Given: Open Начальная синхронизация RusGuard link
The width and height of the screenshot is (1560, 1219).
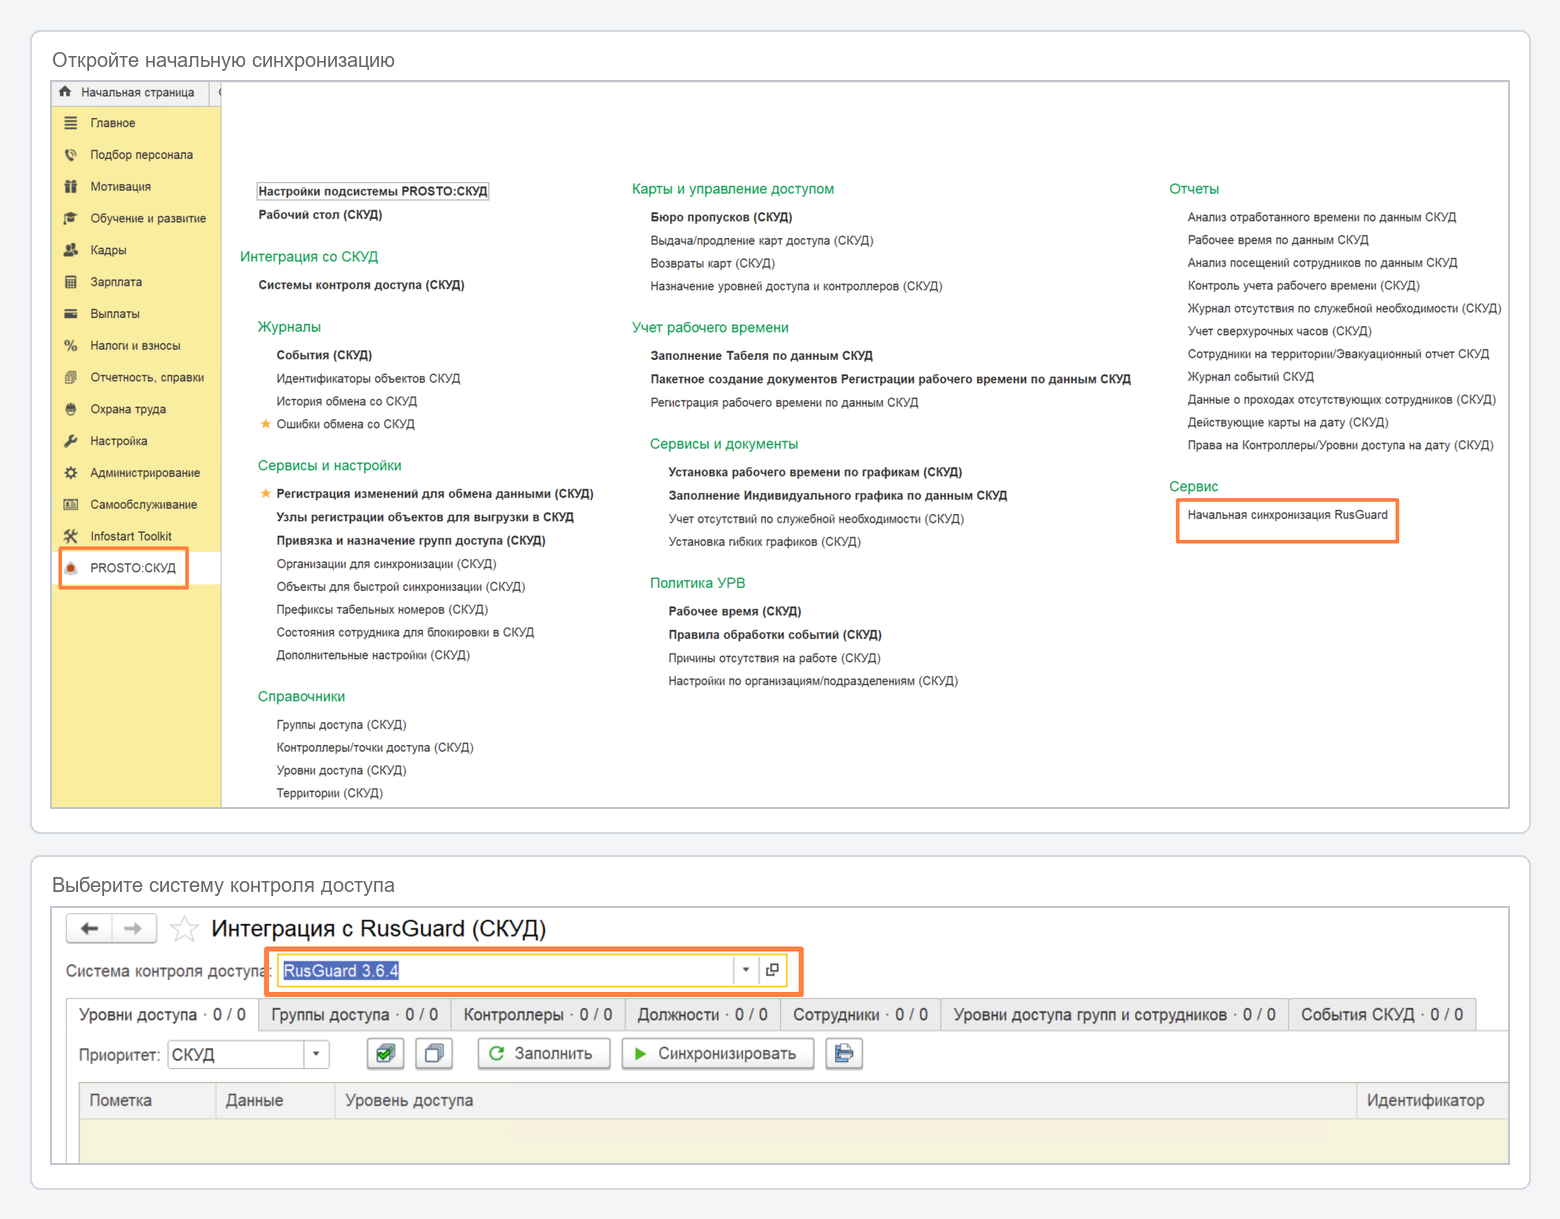Looking at the screenshot, I should pos(1287,515).
